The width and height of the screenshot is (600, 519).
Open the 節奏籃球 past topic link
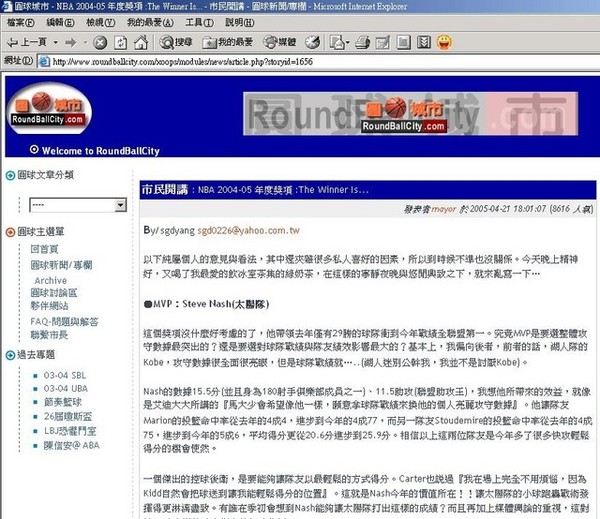[x=63, y=402]
